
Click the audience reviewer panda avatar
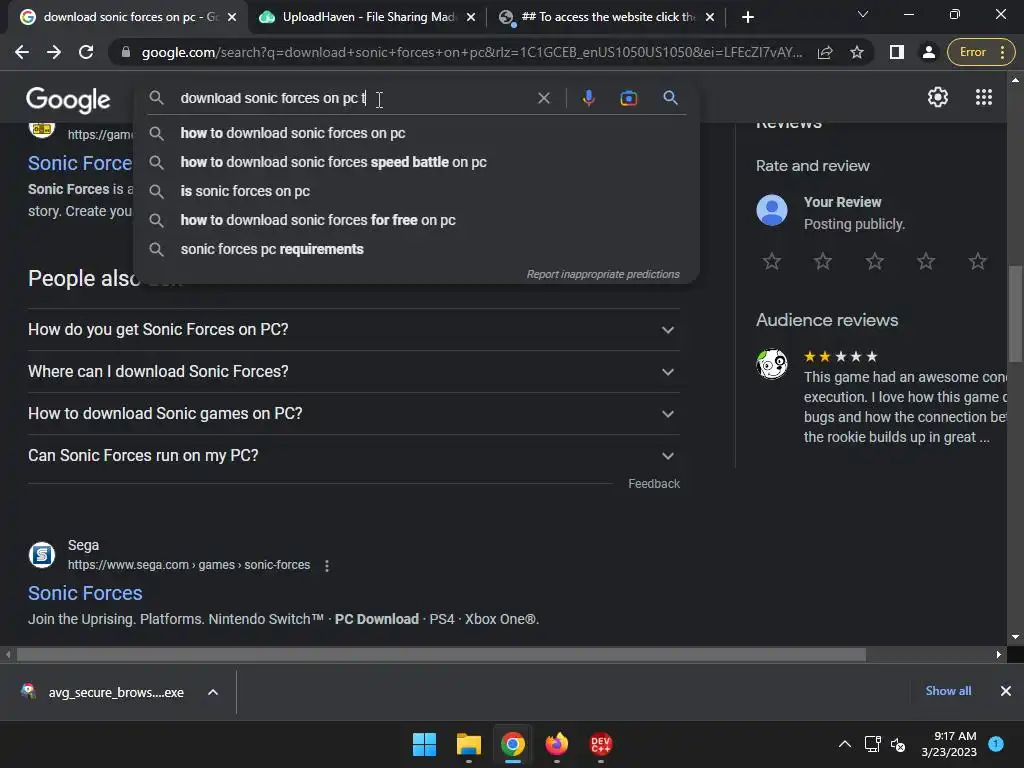point(772,364)
